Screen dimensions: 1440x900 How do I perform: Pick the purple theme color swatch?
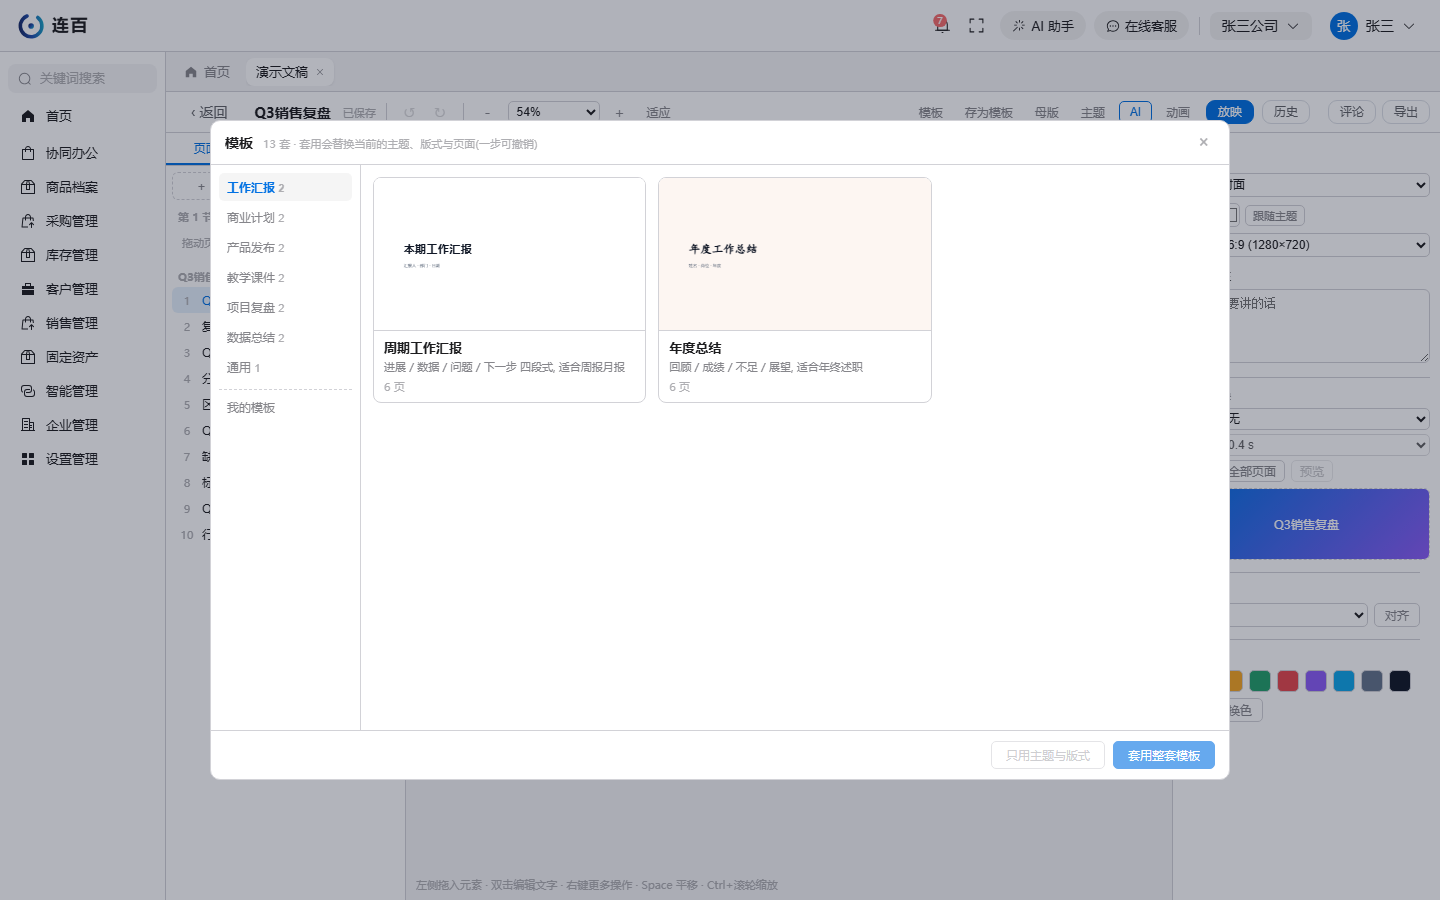click(1316, 681)
